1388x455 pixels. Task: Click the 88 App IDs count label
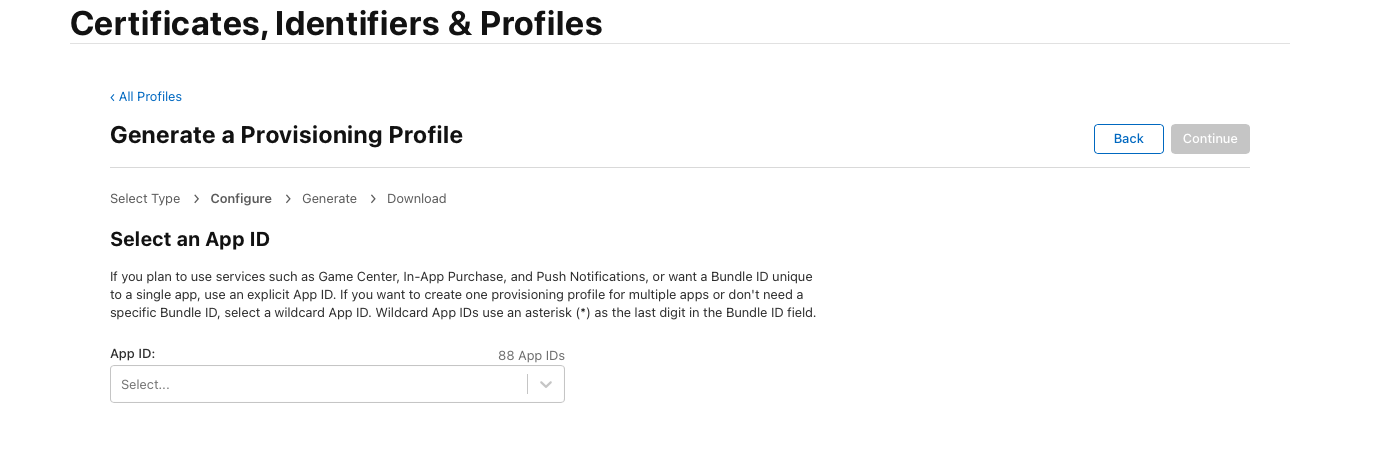(x=531, y=356)
